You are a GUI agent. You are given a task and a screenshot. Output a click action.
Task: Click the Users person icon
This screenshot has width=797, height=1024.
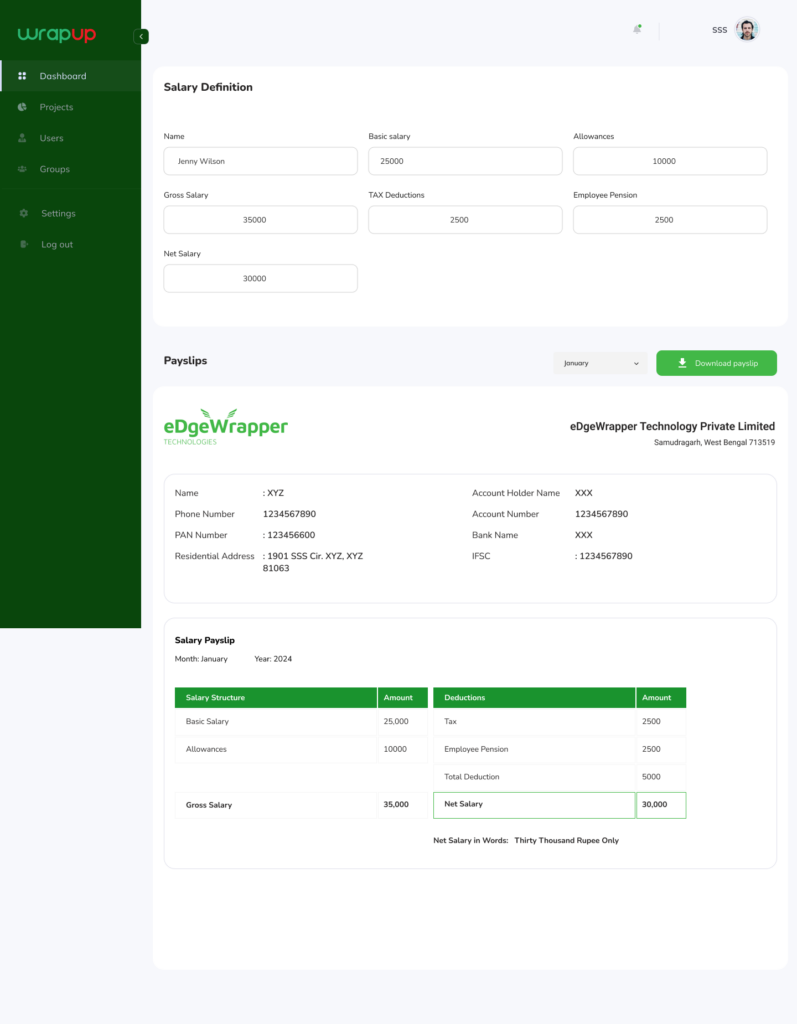point(22,138)
